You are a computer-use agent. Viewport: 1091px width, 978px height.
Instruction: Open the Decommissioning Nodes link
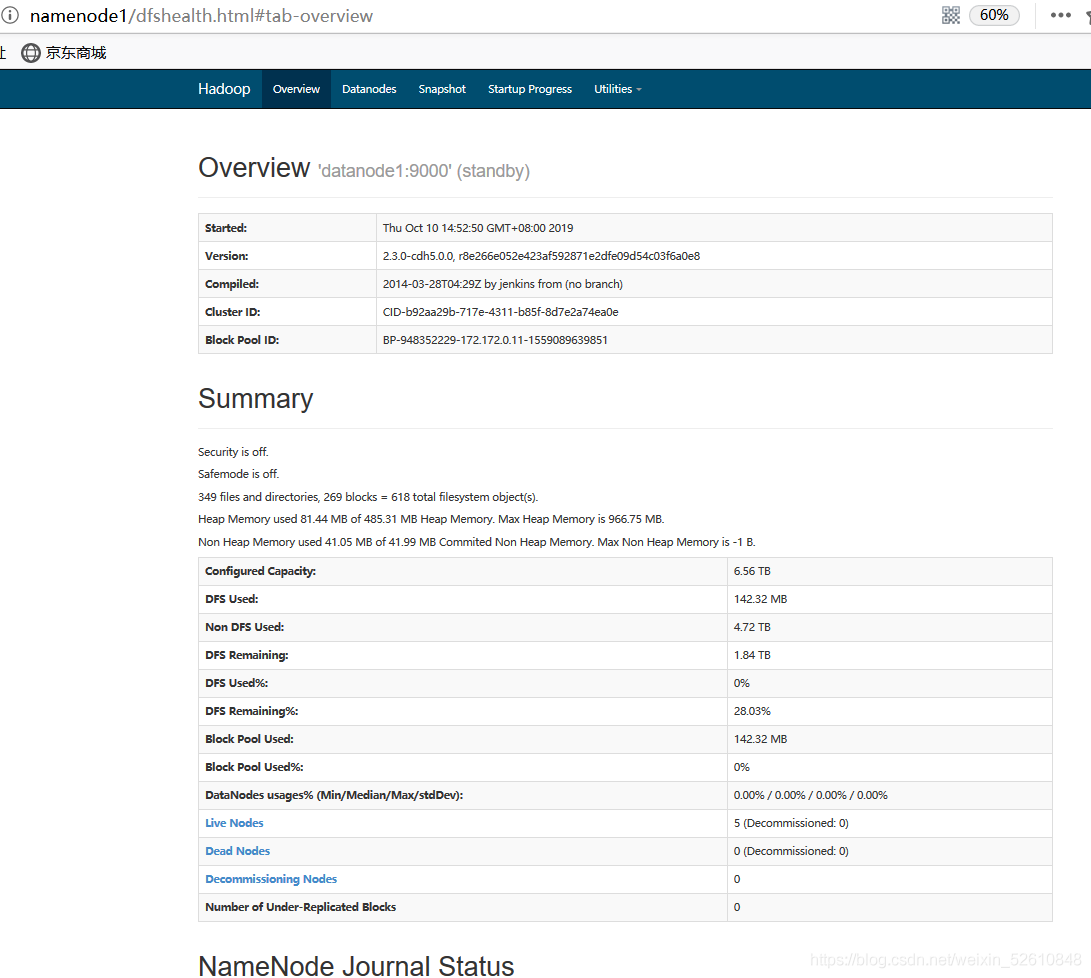click(271, 879)
